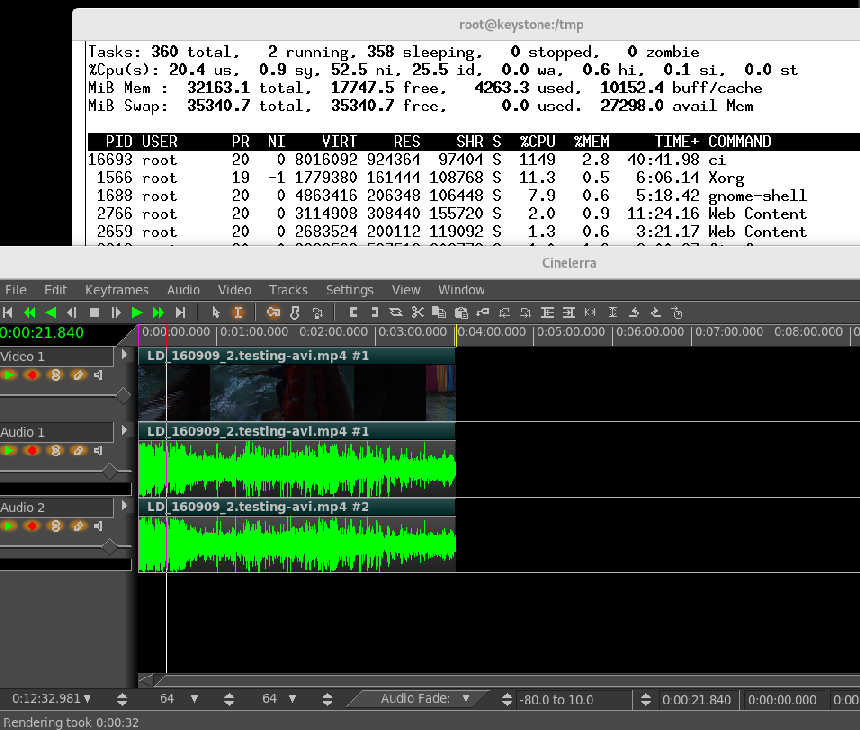Click the Paste clipboard icon in toolbar
This screenshot has height=730, width=860.
[x=461, y=313]
